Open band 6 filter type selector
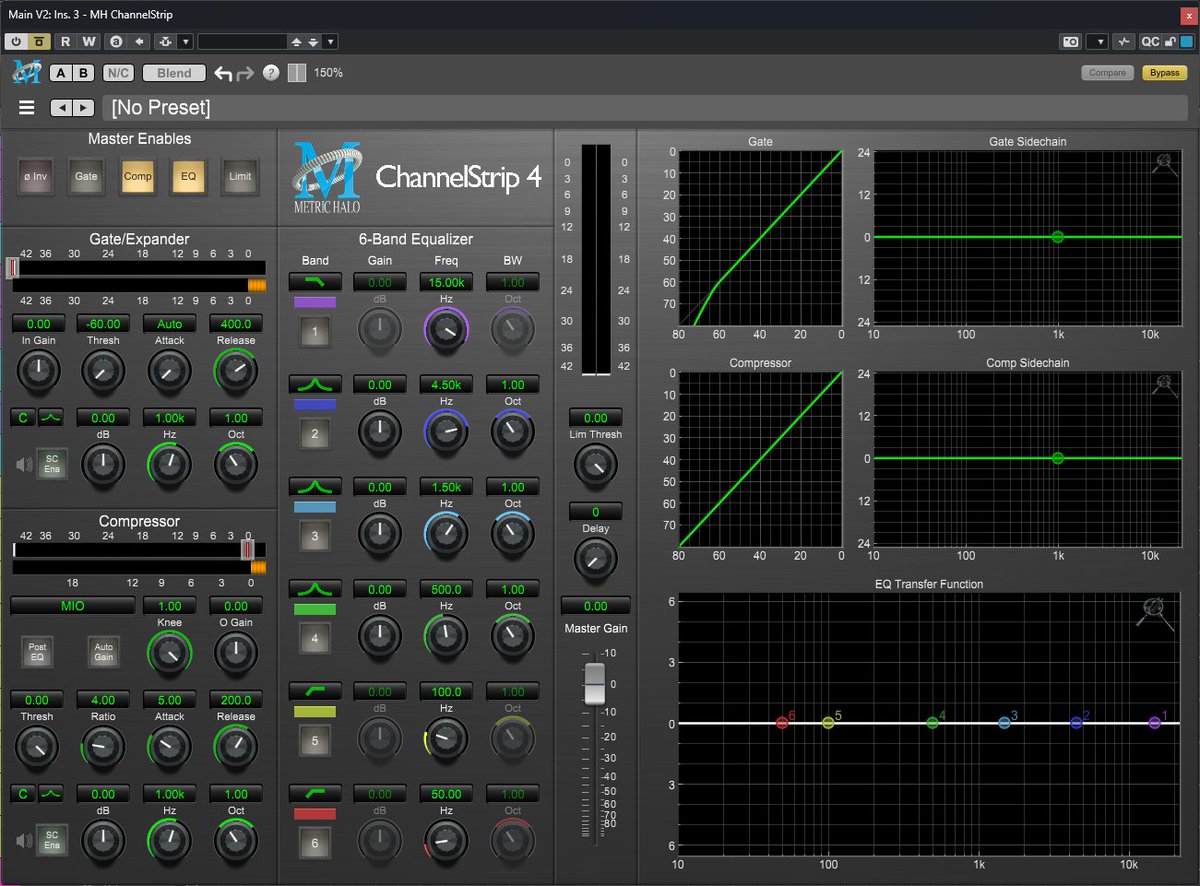The width and height of the screenshot is (1200, 886). 315,793
